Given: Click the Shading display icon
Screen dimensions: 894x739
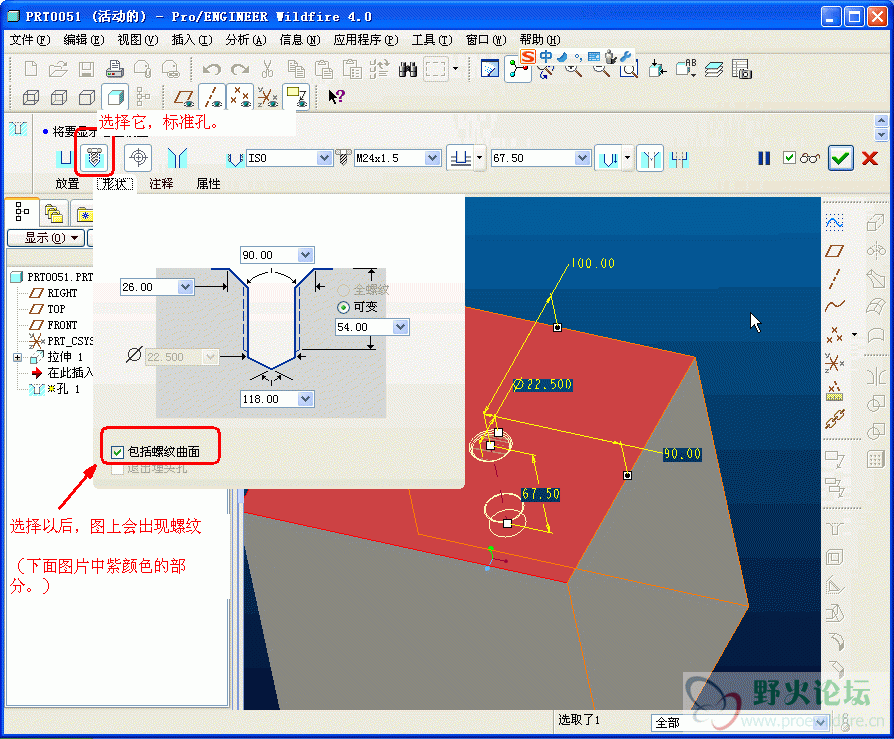Looking at the screenshot, I should [115, 97].
